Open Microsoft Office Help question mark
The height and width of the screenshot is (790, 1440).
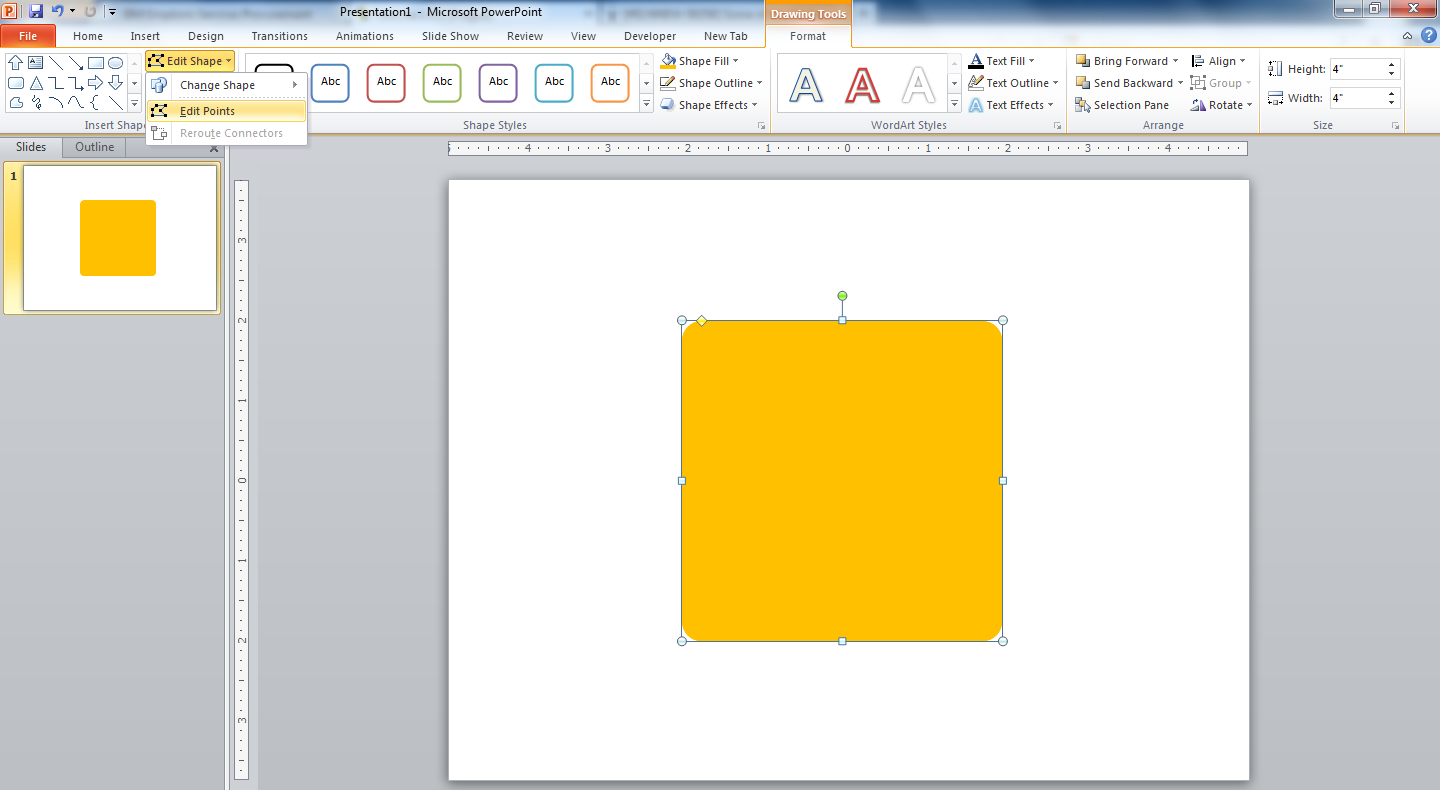click(1428, 36)
